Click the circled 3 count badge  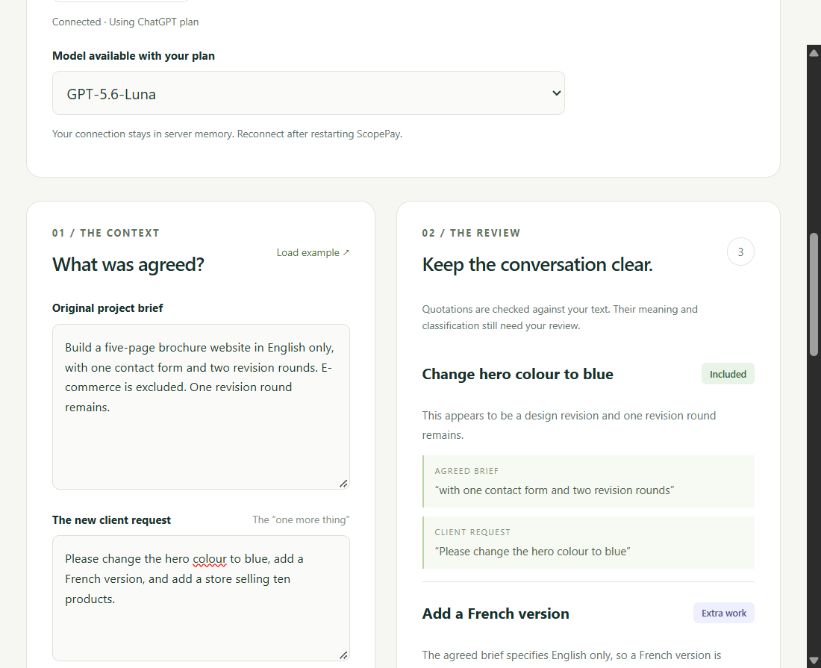[740, 252]
